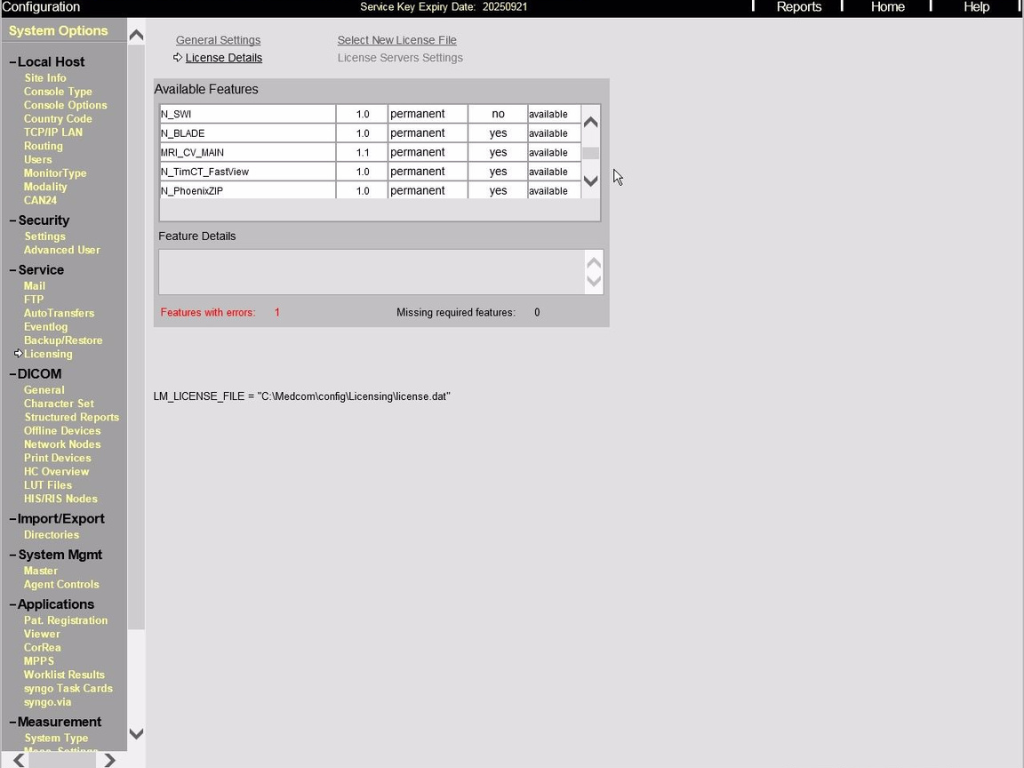Click the sidebar scroll down arrow
The image size is (1024, 768).
pos(137,733)
